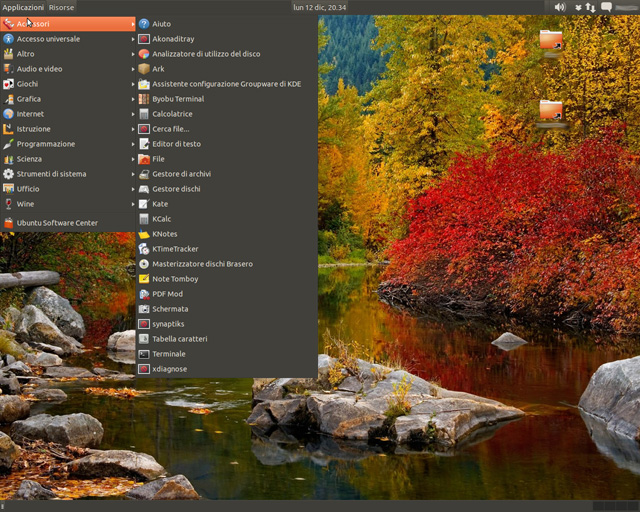Viewport: 640px width, 512px height.
Task: Click the network connection arrows icon
Action: pyautogui.click(x=590, y=7)
